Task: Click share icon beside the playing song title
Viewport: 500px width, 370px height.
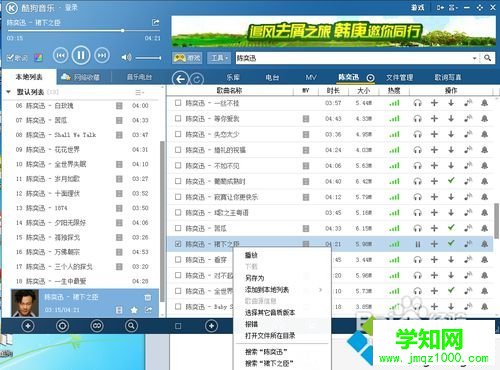Action: click(155, 22)
